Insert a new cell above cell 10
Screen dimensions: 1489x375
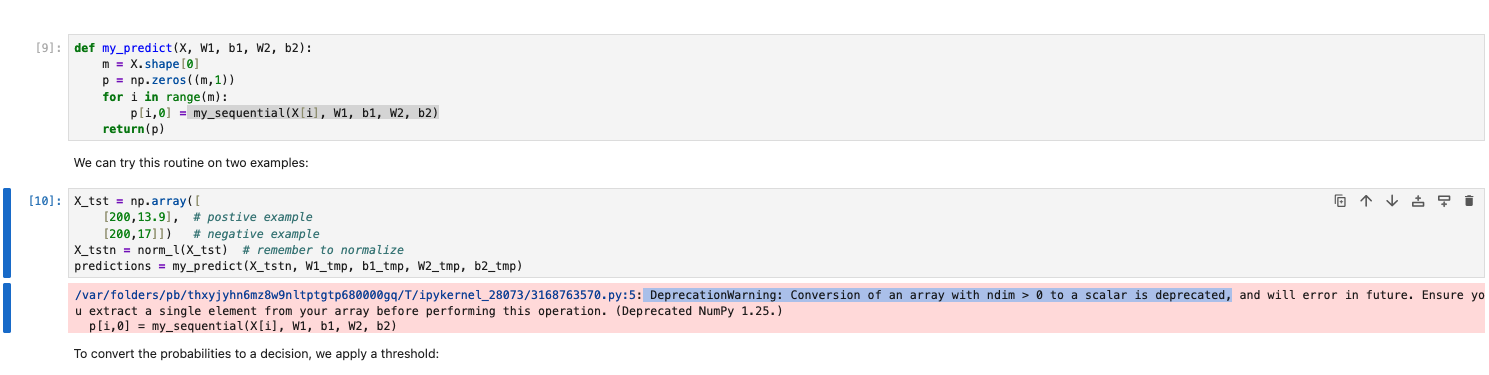(1417, 201)
